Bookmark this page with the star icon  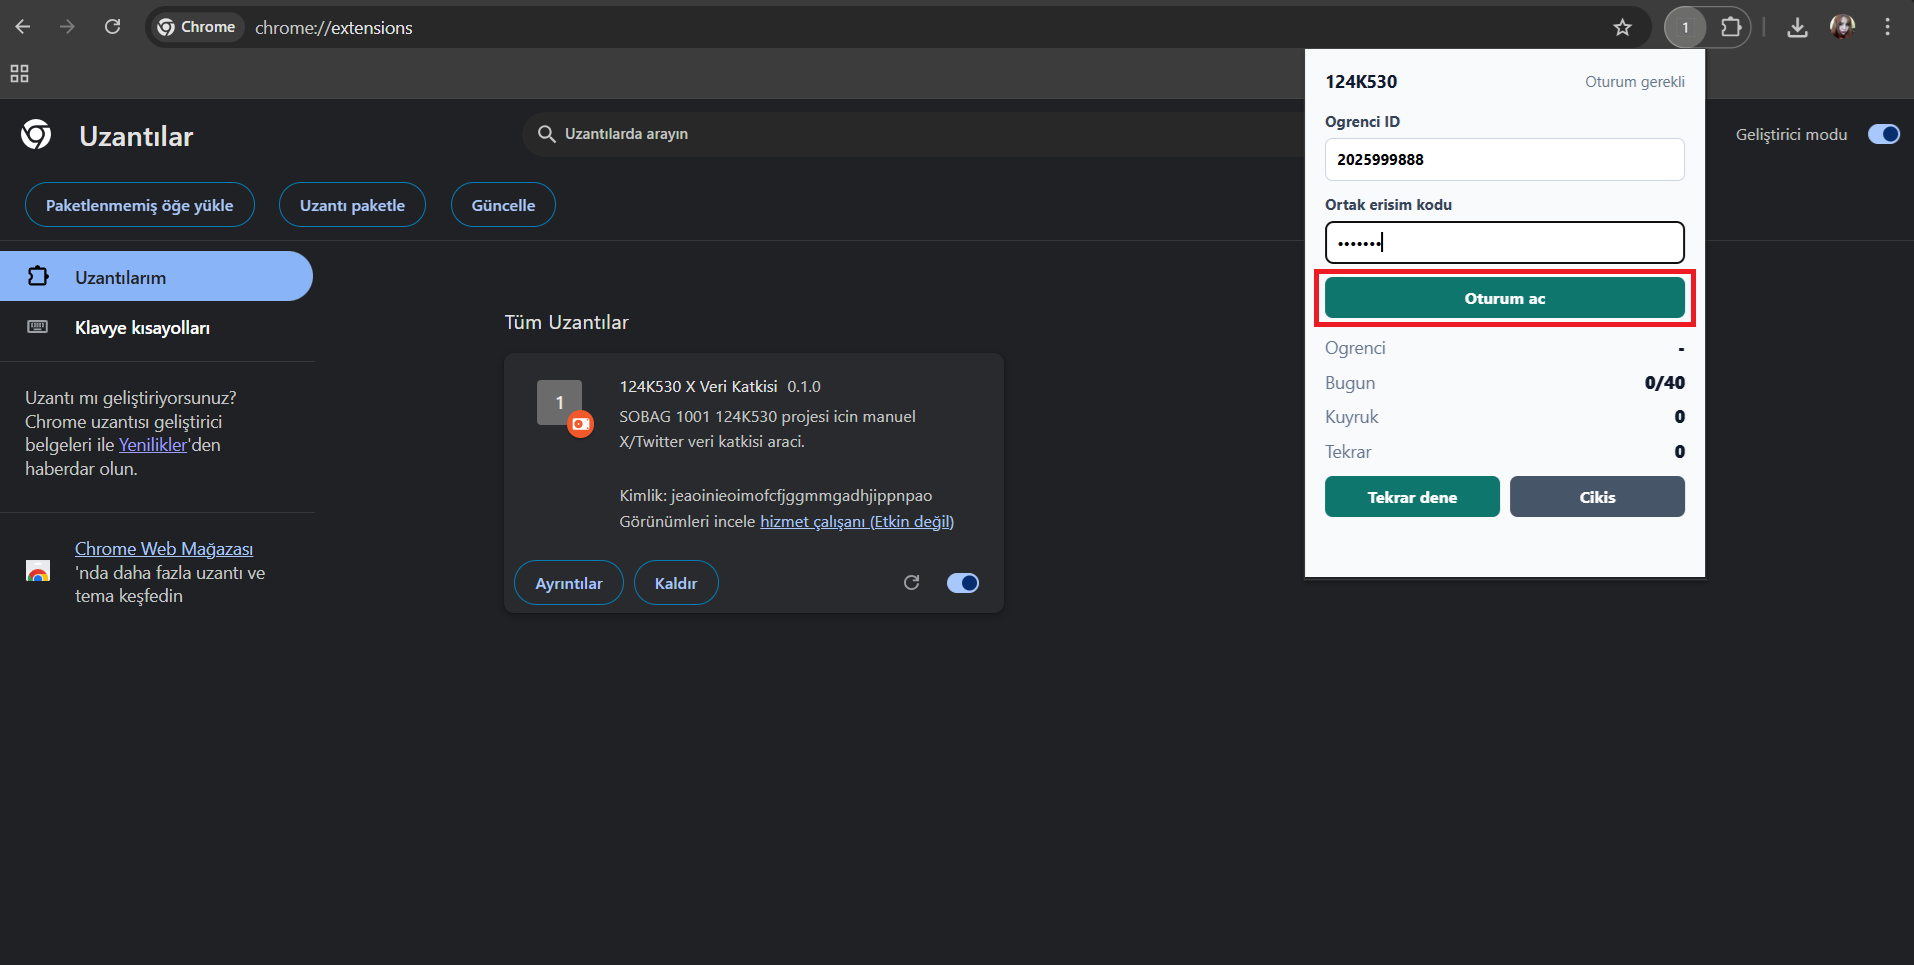coord(1622,27)
